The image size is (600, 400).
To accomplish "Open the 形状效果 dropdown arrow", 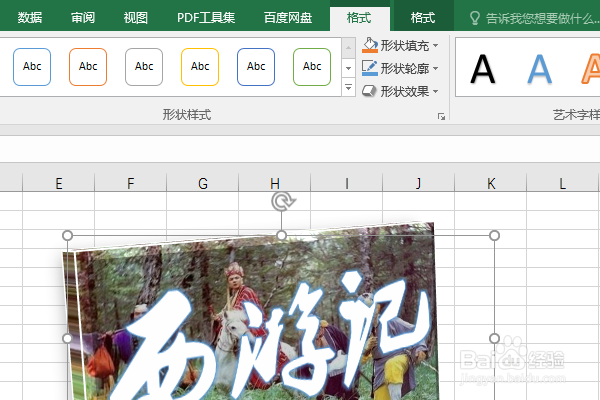I will coord(435,91).
